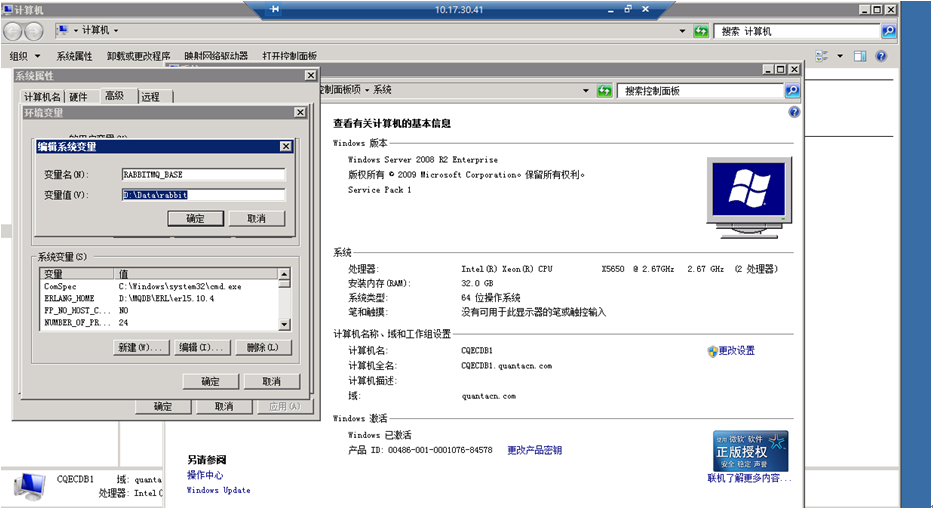Click the Microsoft genuine software badge
The width and height of the screenshot is (933, 516).
(751, 451)
